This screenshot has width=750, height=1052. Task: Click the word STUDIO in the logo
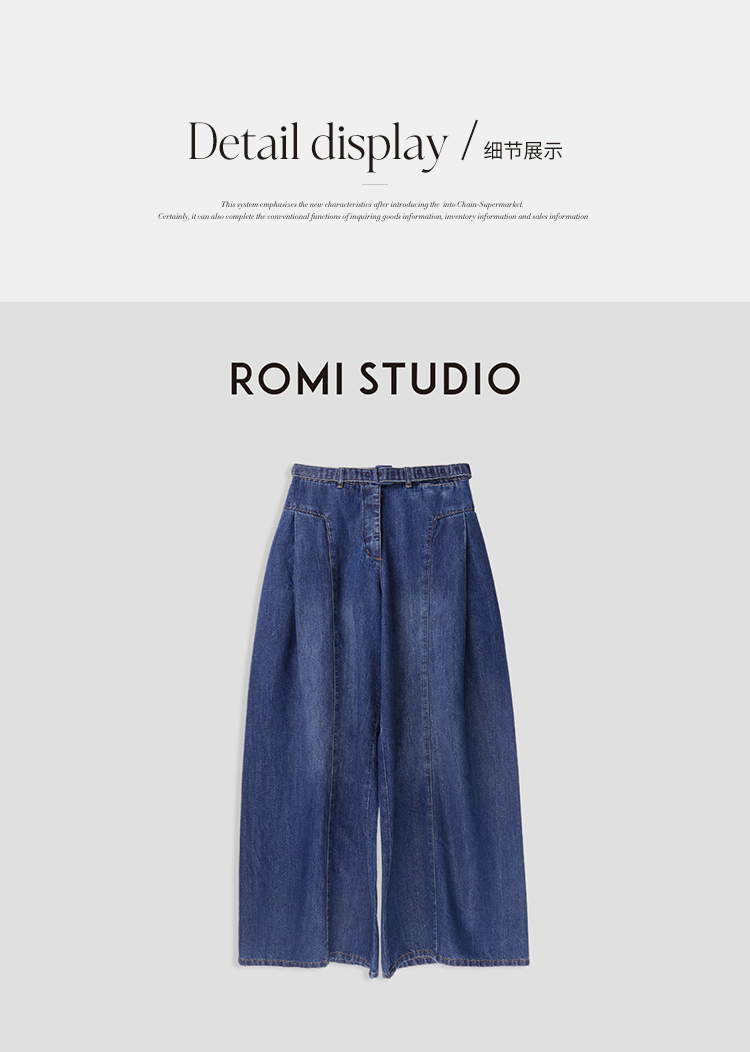[x=440, y=378]
